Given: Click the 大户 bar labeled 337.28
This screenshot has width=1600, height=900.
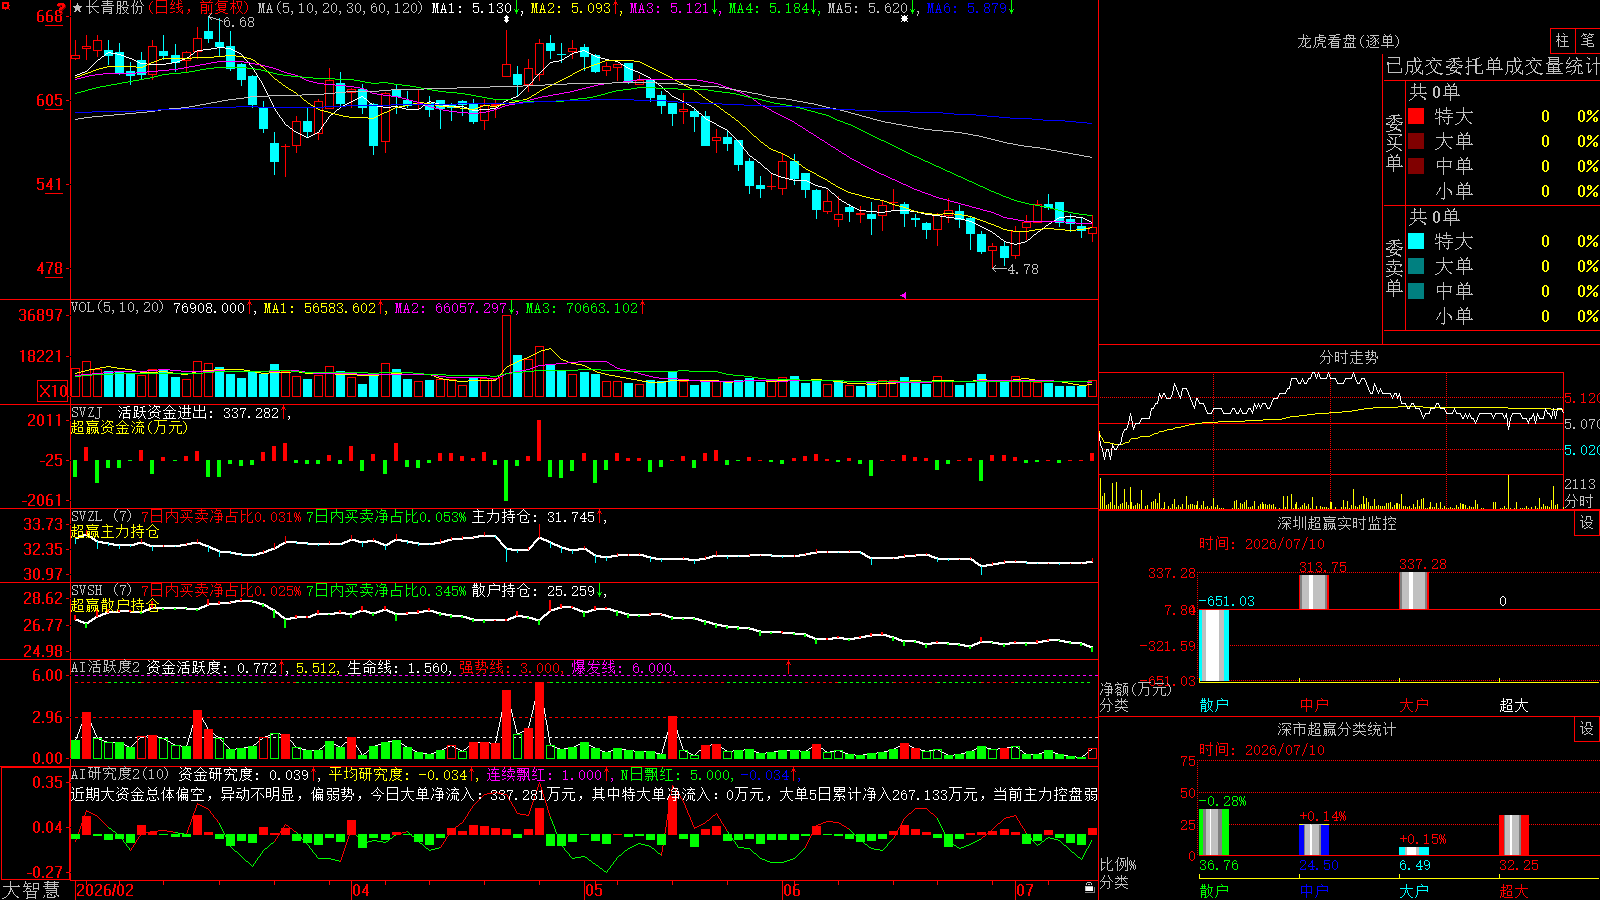Looking at the screenshot, I should (1414, 591).
